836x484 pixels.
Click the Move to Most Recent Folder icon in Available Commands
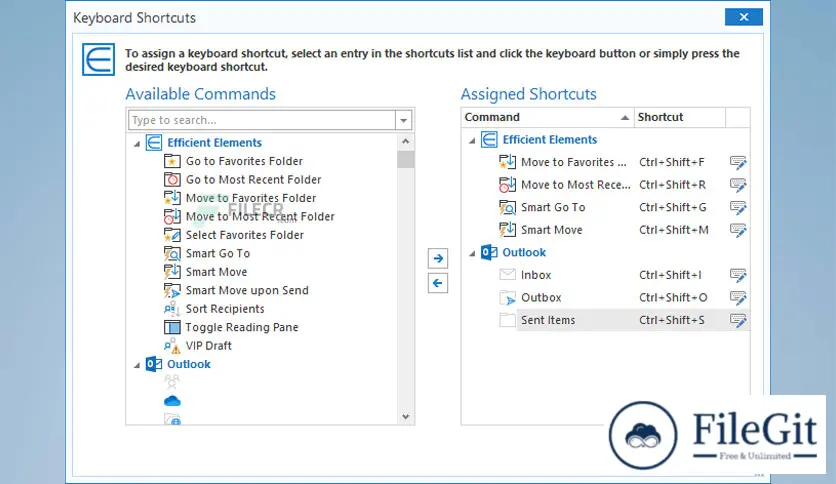tap(172, 216)
